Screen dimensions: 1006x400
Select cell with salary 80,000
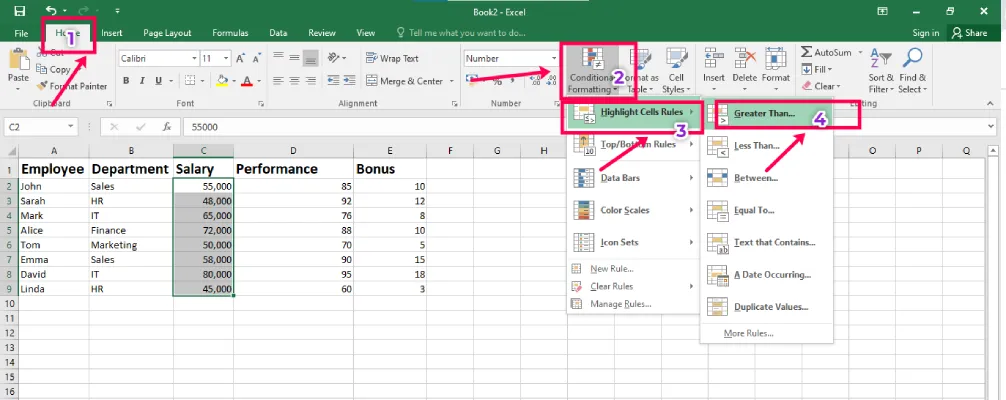[x=203, y=274]
